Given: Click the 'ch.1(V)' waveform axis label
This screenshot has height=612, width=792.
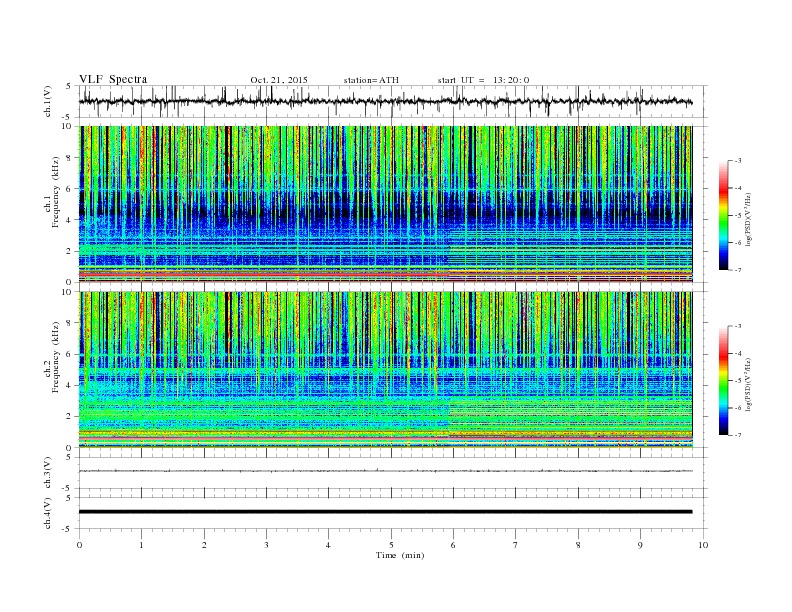Looking at the screenshot, I should coord(47,102).
